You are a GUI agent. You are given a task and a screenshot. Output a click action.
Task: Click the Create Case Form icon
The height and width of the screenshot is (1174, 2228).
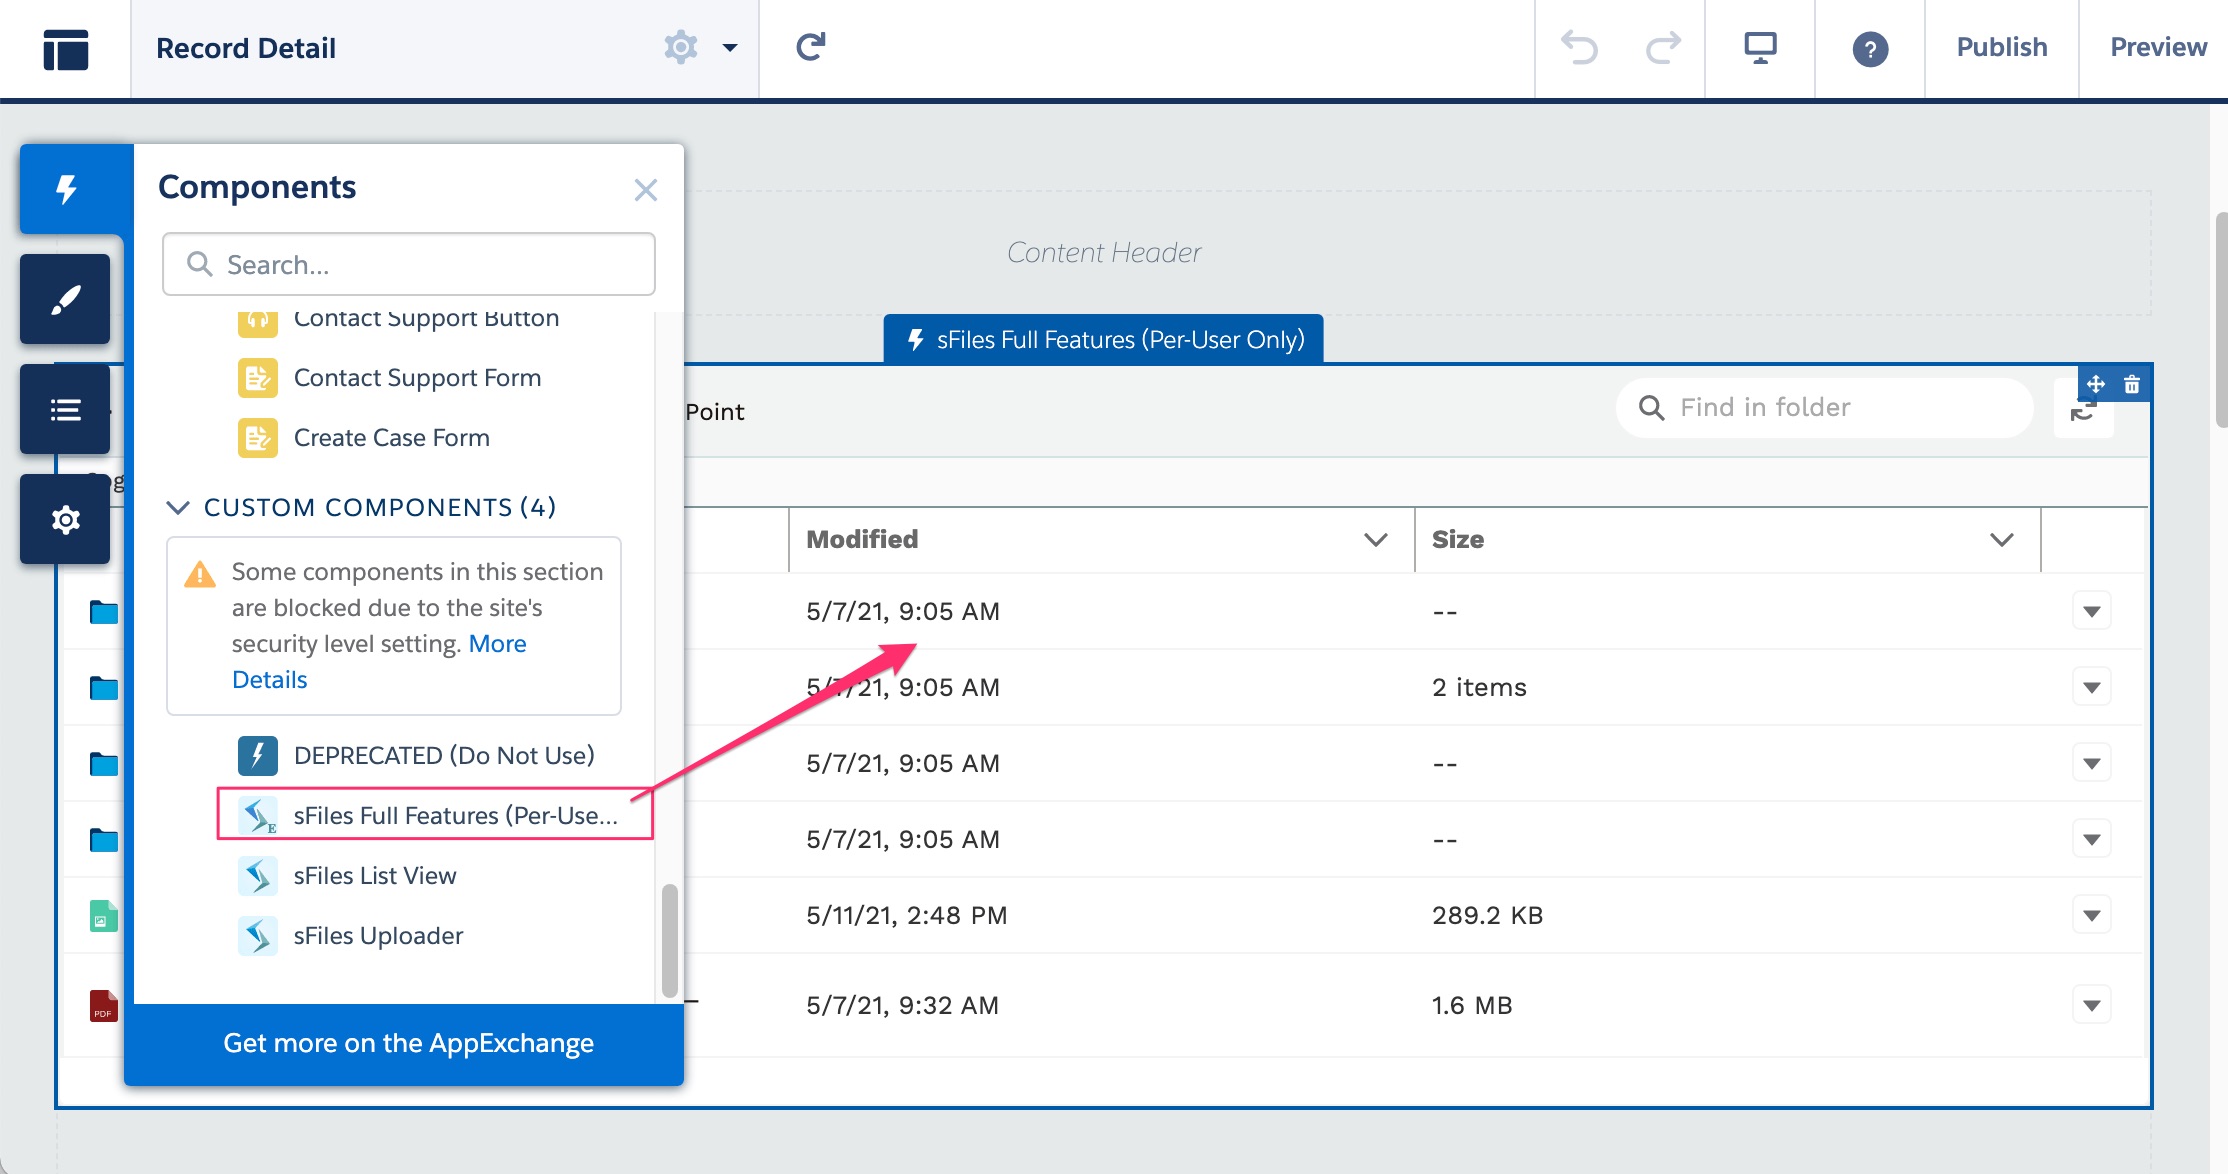tap(258, 438)
